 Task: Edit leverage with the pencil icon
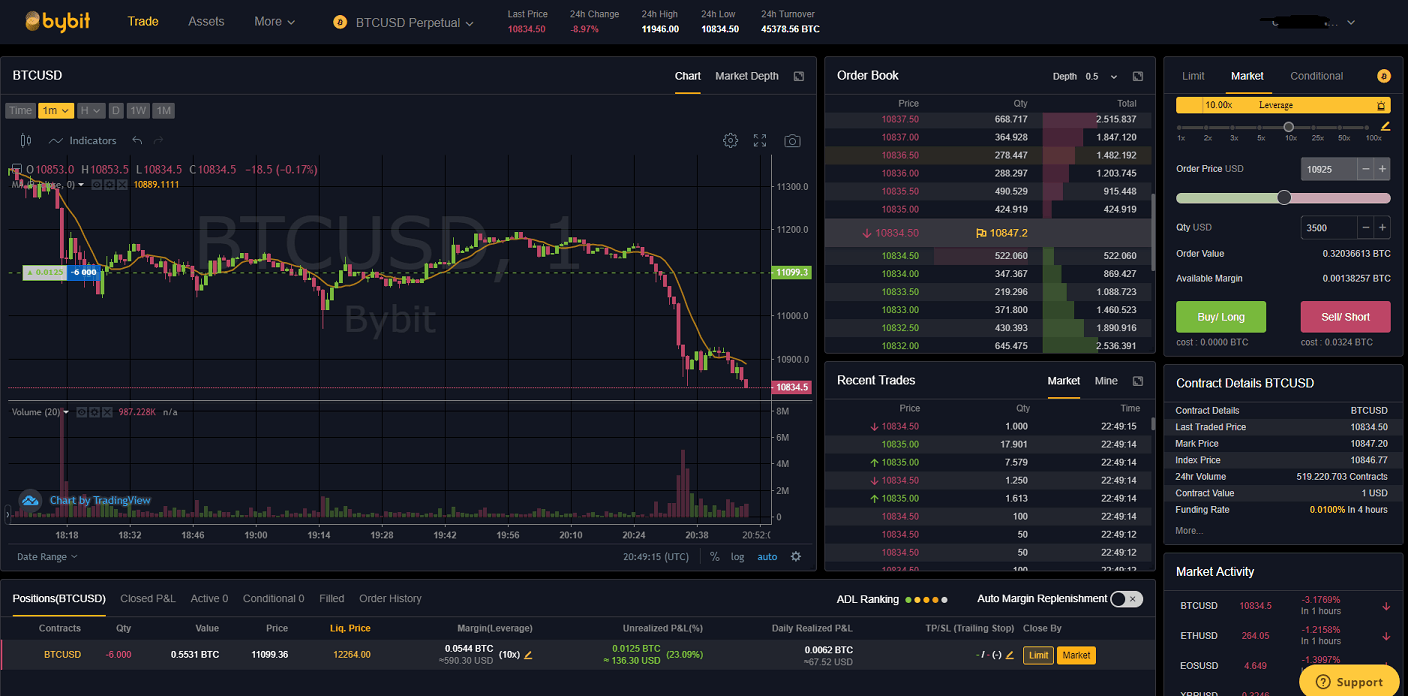tap(1385, 127)
